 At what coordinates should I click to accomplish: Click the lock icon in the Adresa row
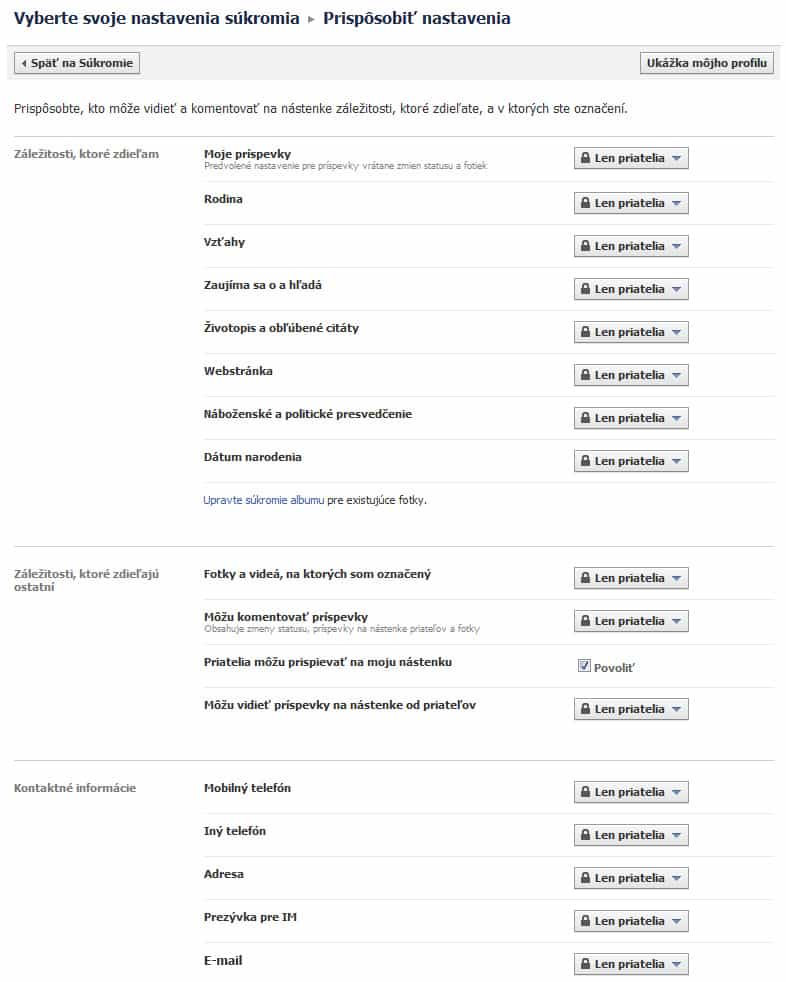tap(584, 878)
